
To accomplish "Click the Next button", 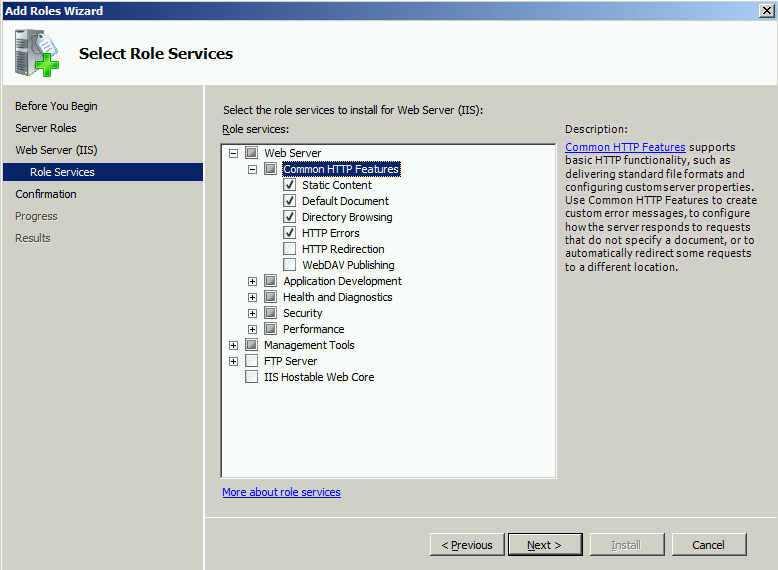I will pos(545,545).
